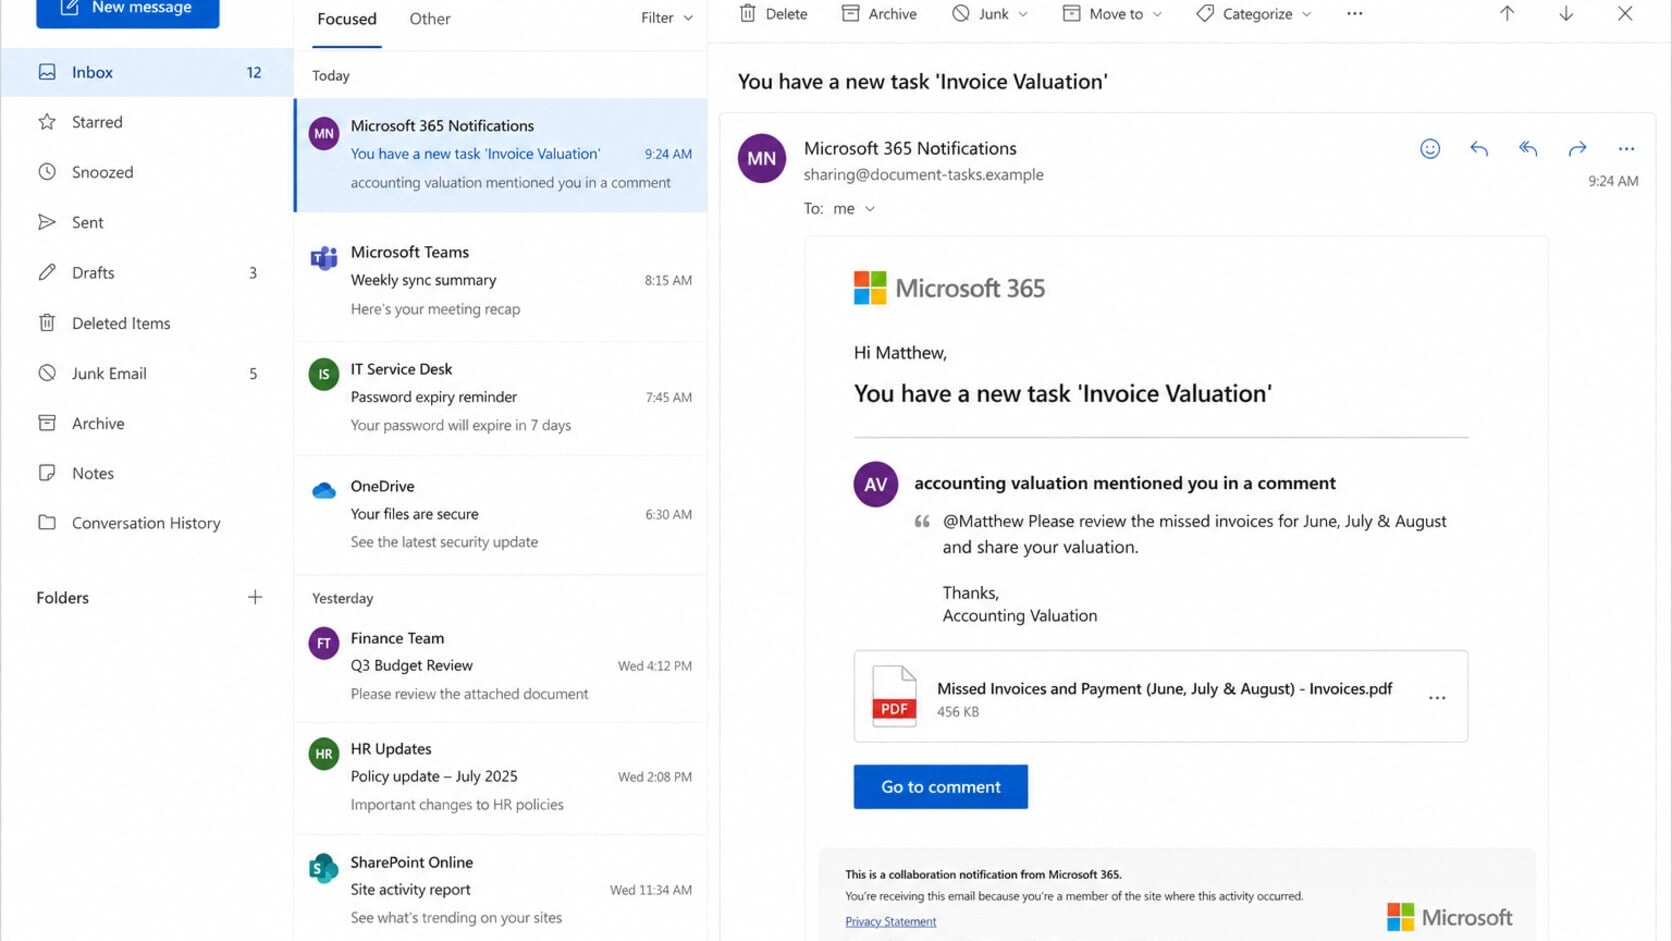1672x941 pixels.
Task: Mark message as Junk
Action: [980, 14]
